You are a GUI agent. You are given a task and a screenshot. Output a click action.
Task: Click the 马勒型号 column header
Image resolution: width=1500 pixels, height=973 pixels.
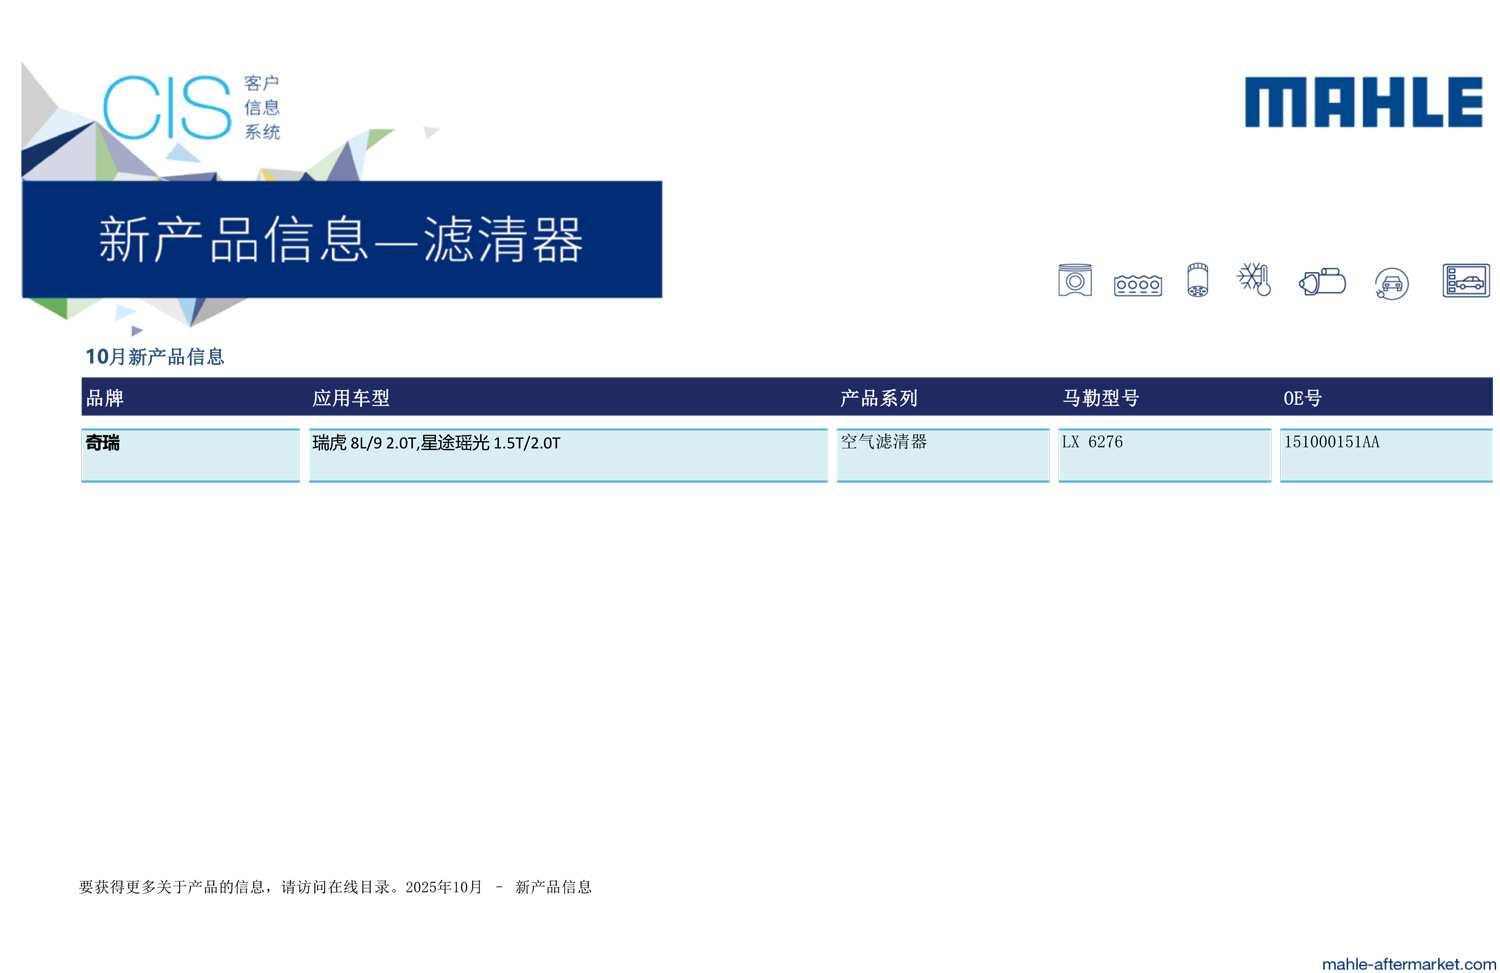click(x=1100, y=398)
